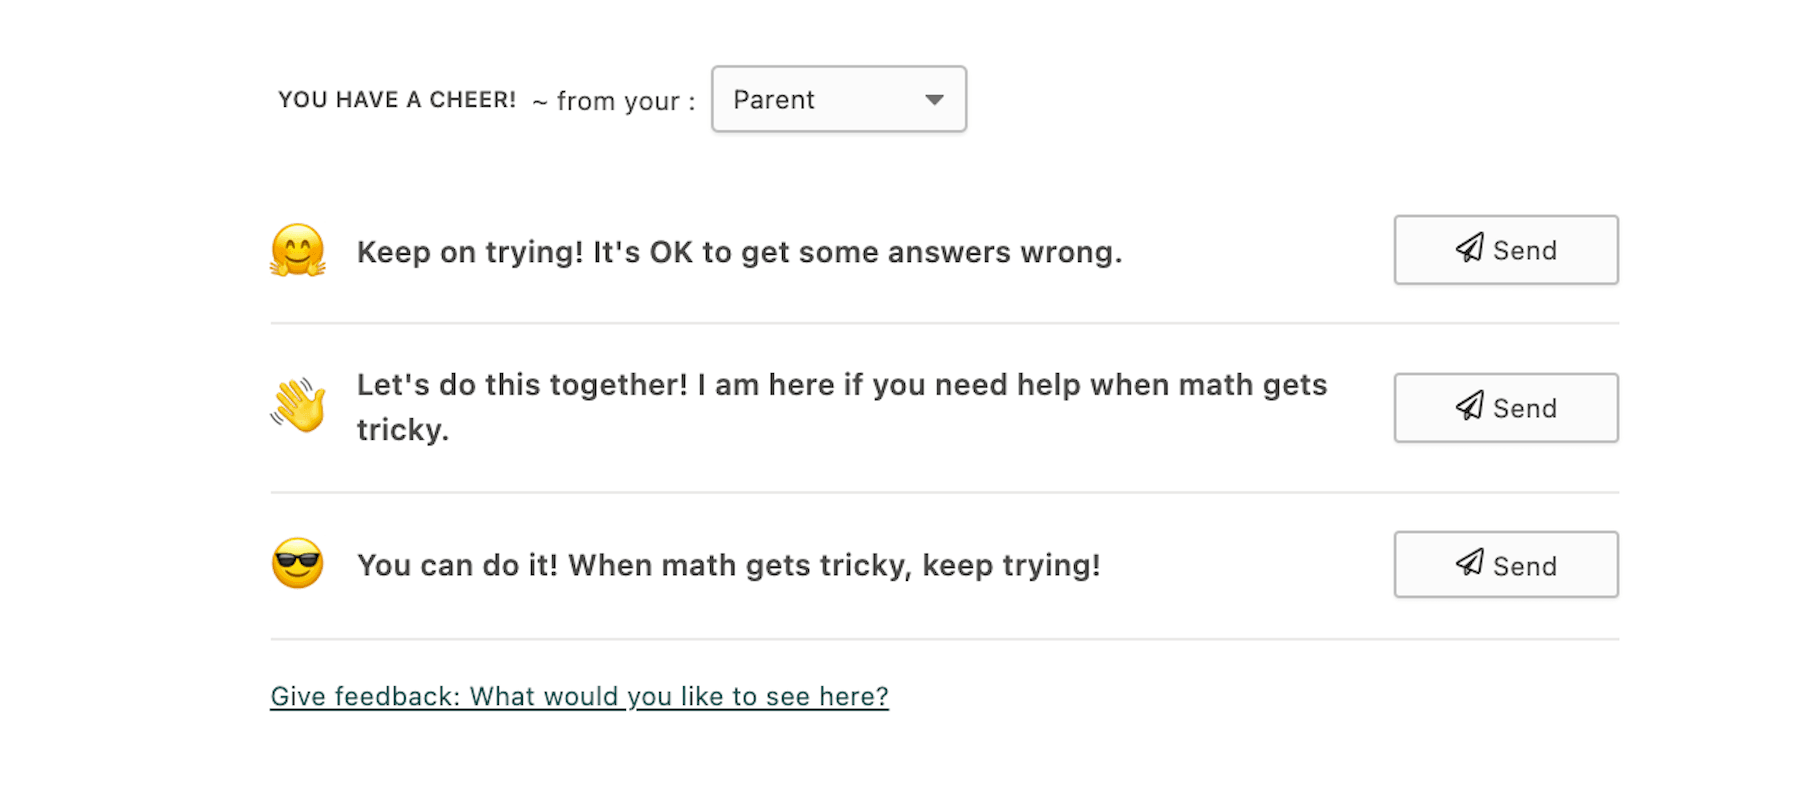Screen dimensions: 1800x800
Task: Expand the cheer sender selection box
Action: coord(838,99)
